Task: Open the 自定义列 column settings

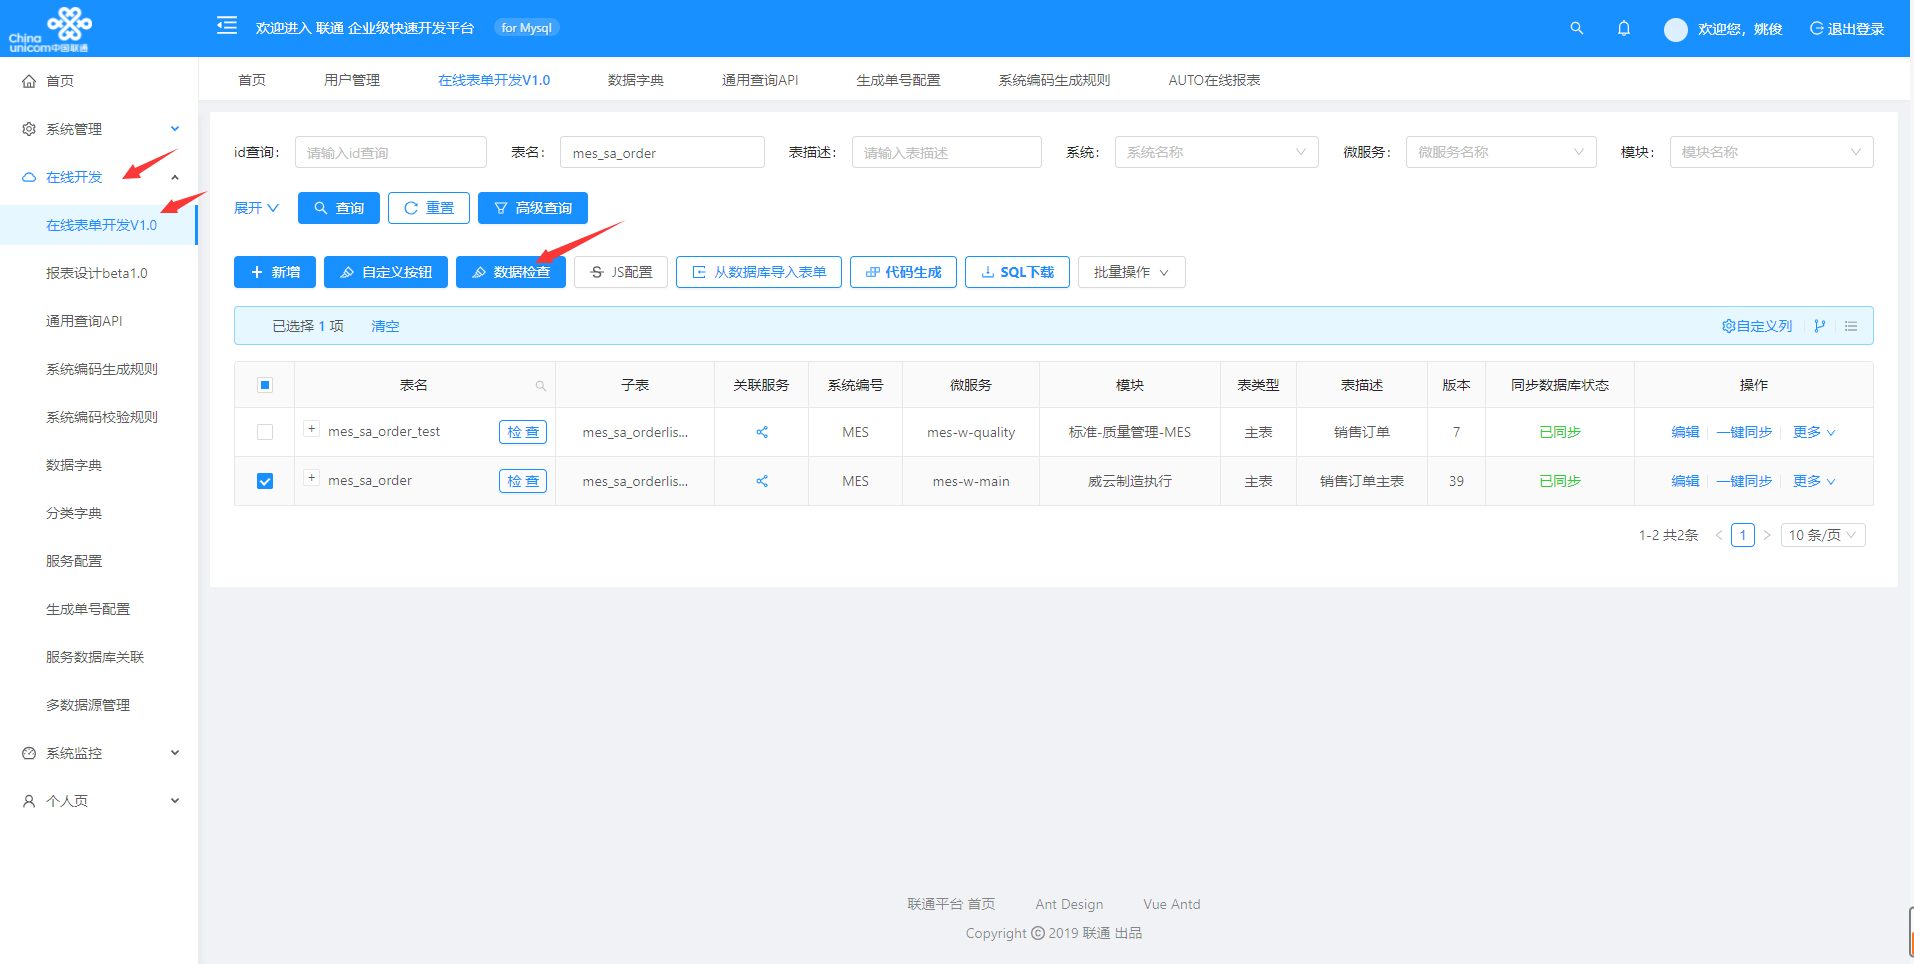Action: (x=1757, y=326)
